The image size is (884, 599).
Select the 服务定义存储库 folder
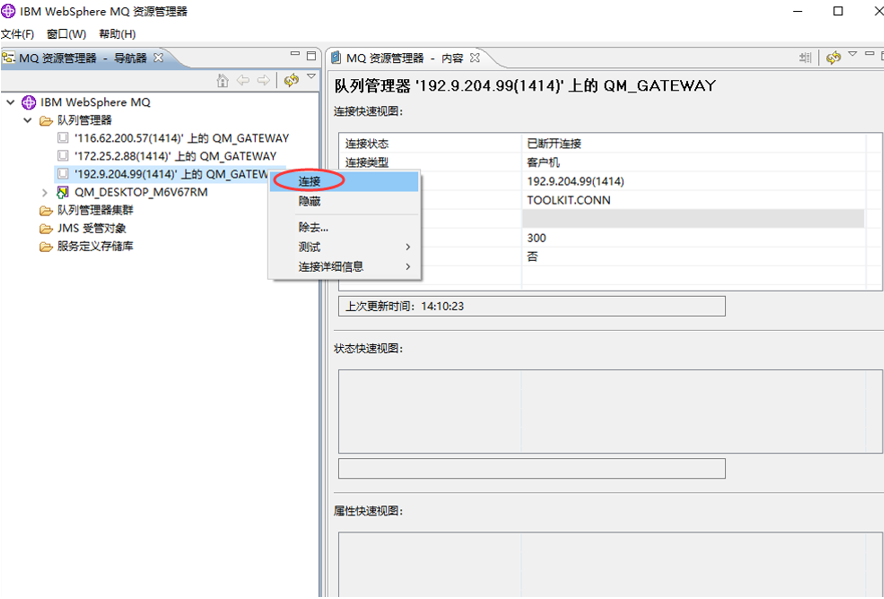[95, 246]
